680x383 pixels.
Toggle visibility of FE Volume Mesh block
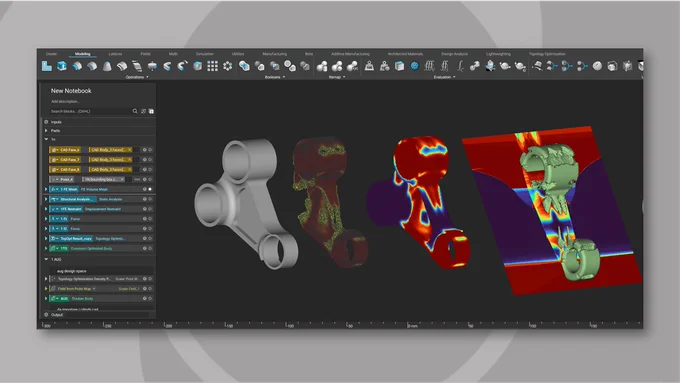150,189
